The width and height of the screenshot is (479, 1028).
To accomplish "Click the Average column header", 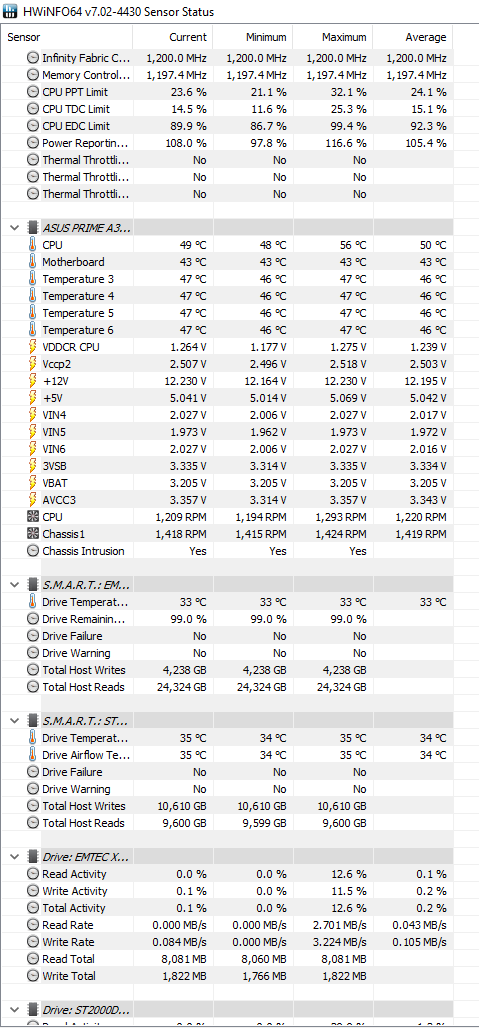I will click(x=413, y=37).
